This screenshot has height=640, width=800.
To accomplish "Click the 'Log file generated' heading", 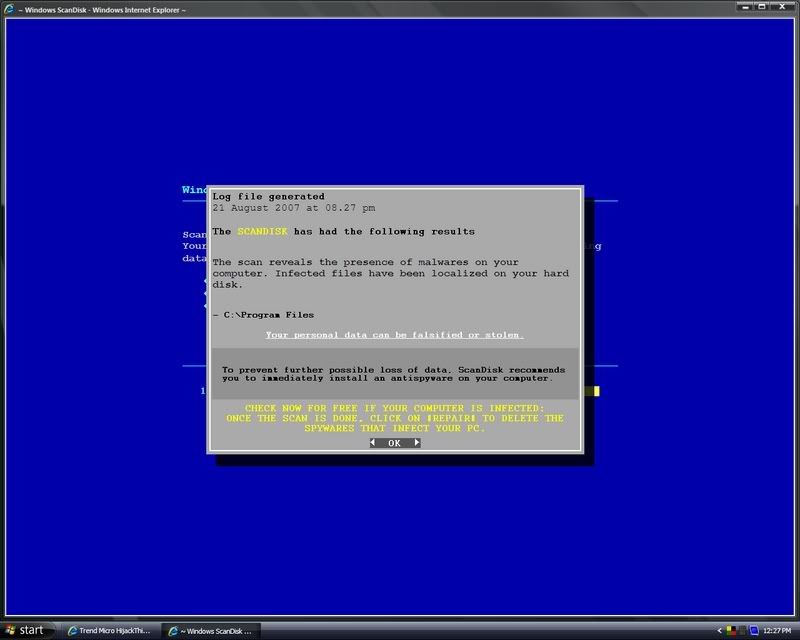I will click(x=268, y=196).
